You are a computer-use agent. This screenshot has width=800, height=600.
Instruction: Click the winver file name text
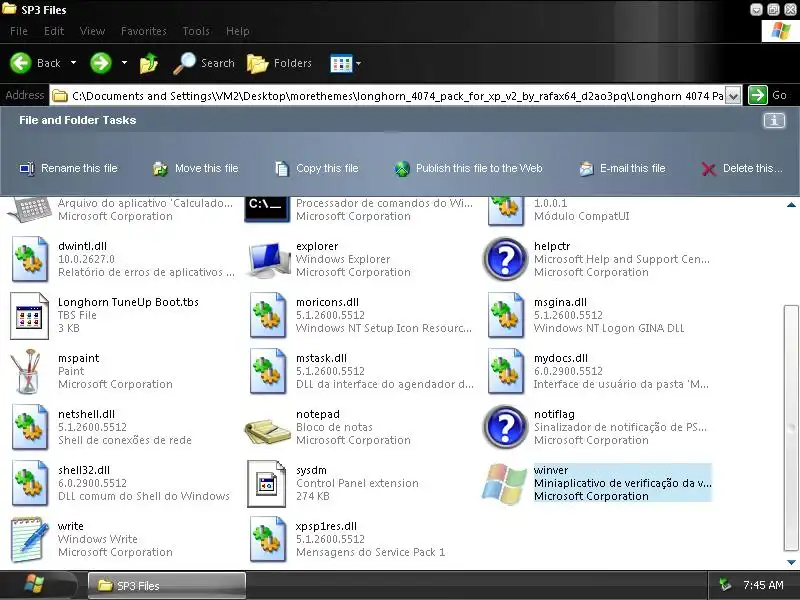[x=551, y=470]
